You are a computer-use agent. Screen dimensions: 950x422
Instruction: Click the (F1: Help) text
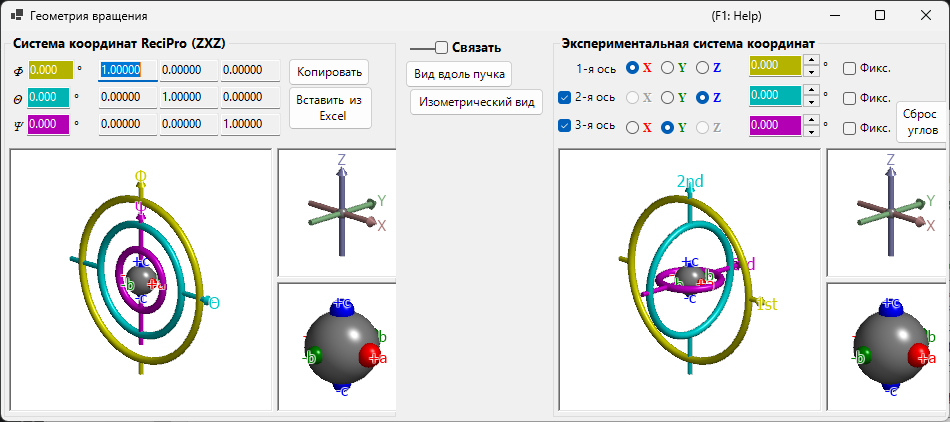tap(736, 16)
